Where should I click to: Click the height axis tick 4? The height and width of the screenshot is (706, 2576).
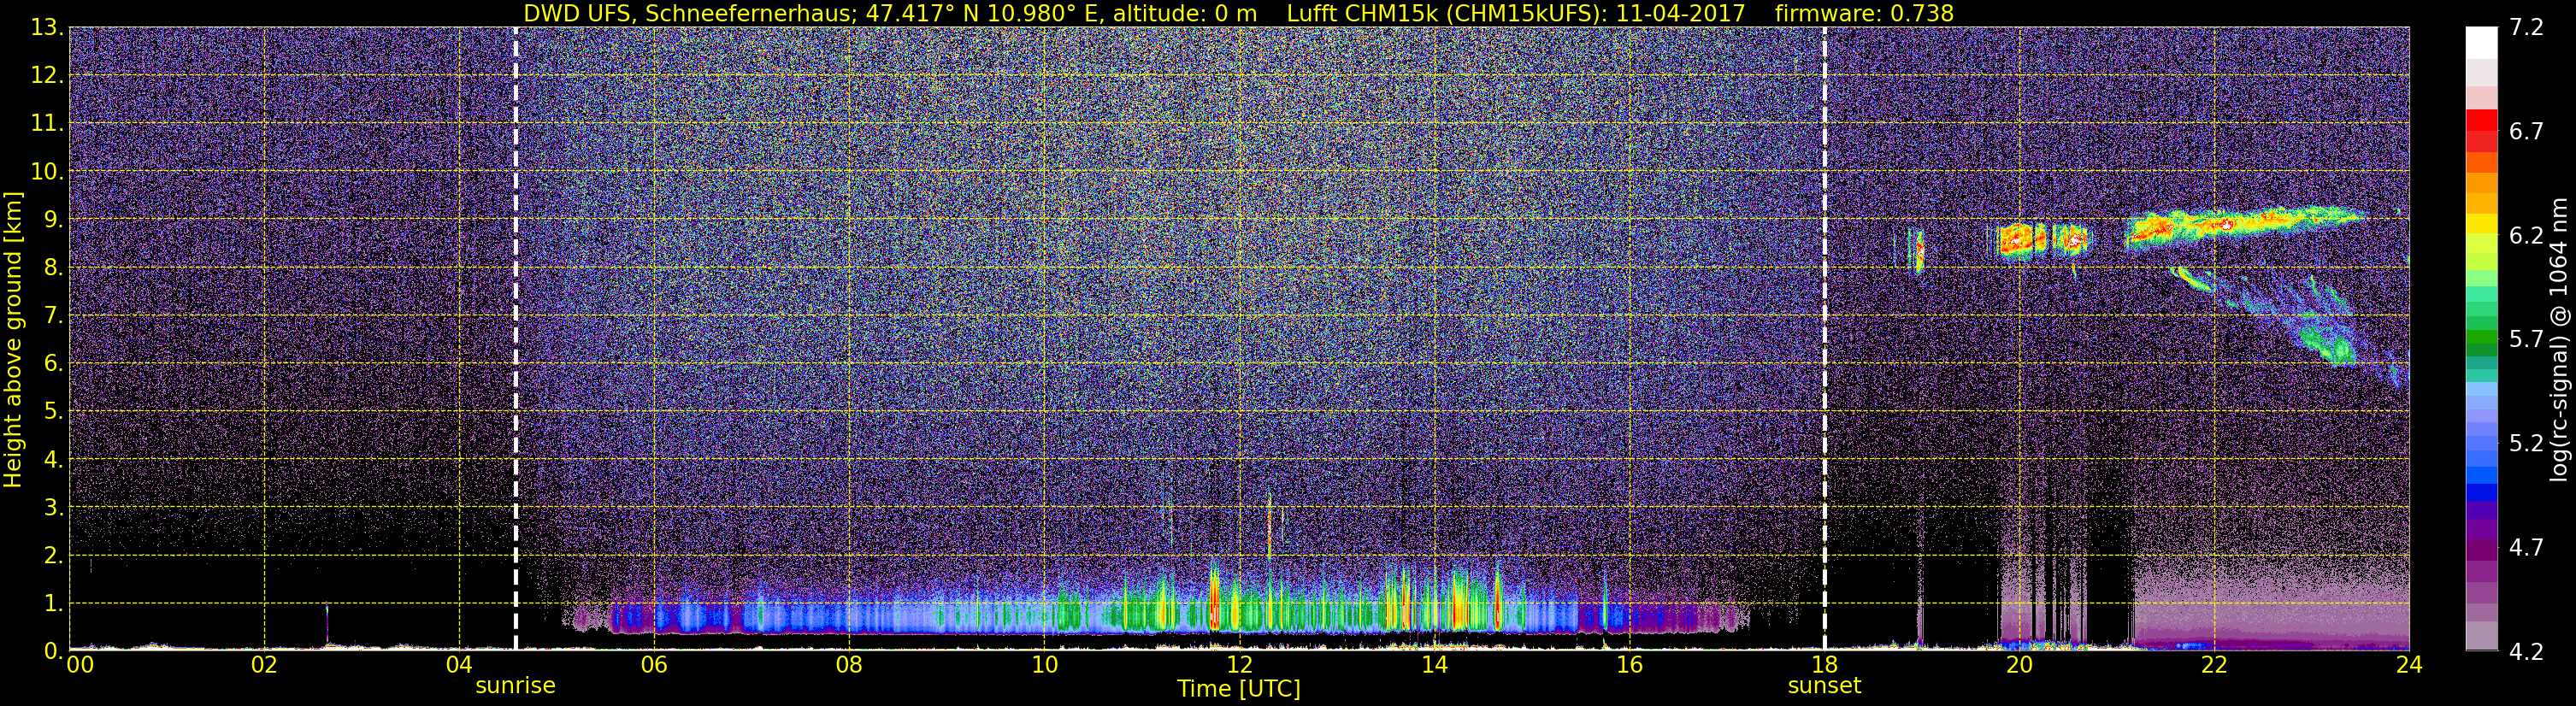click(x=52, y=460)
